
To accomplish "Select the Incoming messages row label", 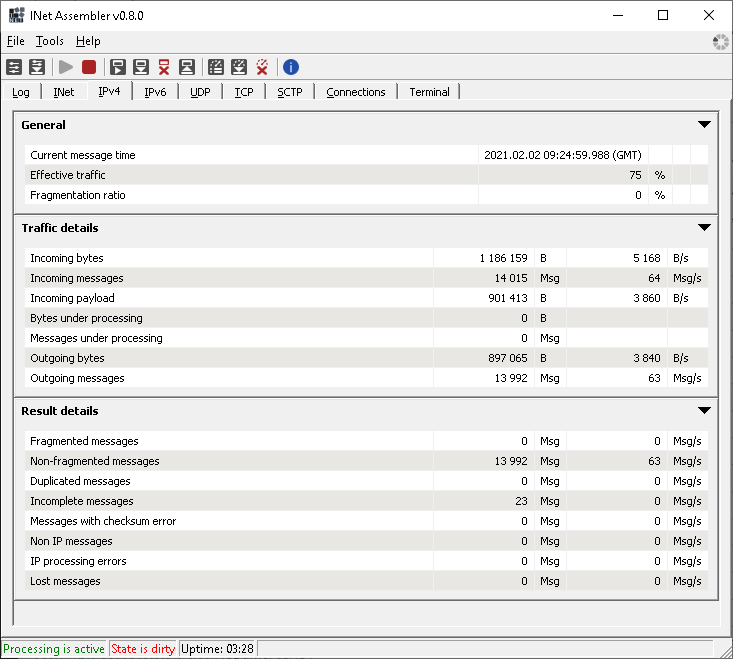I will pyautogui.click(x=77, y=278).
